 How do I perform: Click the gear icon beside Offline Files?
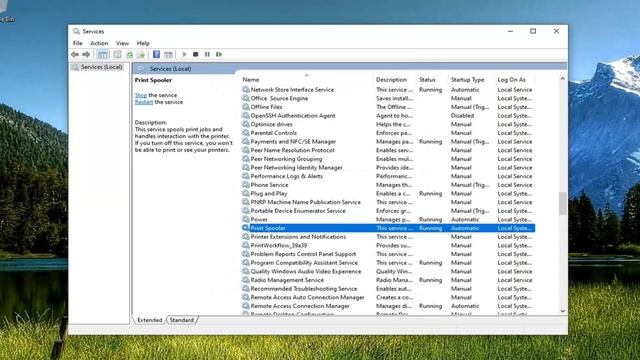[245, 107]
